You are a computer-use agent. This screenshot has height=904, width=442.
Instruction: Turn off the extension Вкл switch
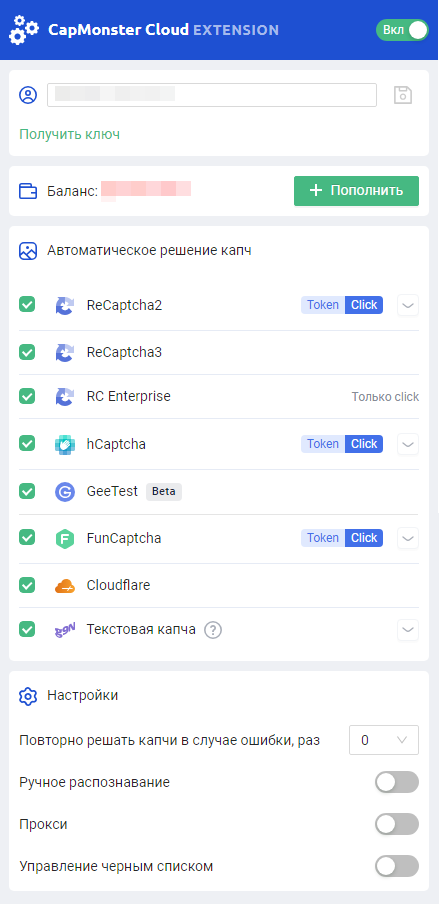tap(402, 30)
